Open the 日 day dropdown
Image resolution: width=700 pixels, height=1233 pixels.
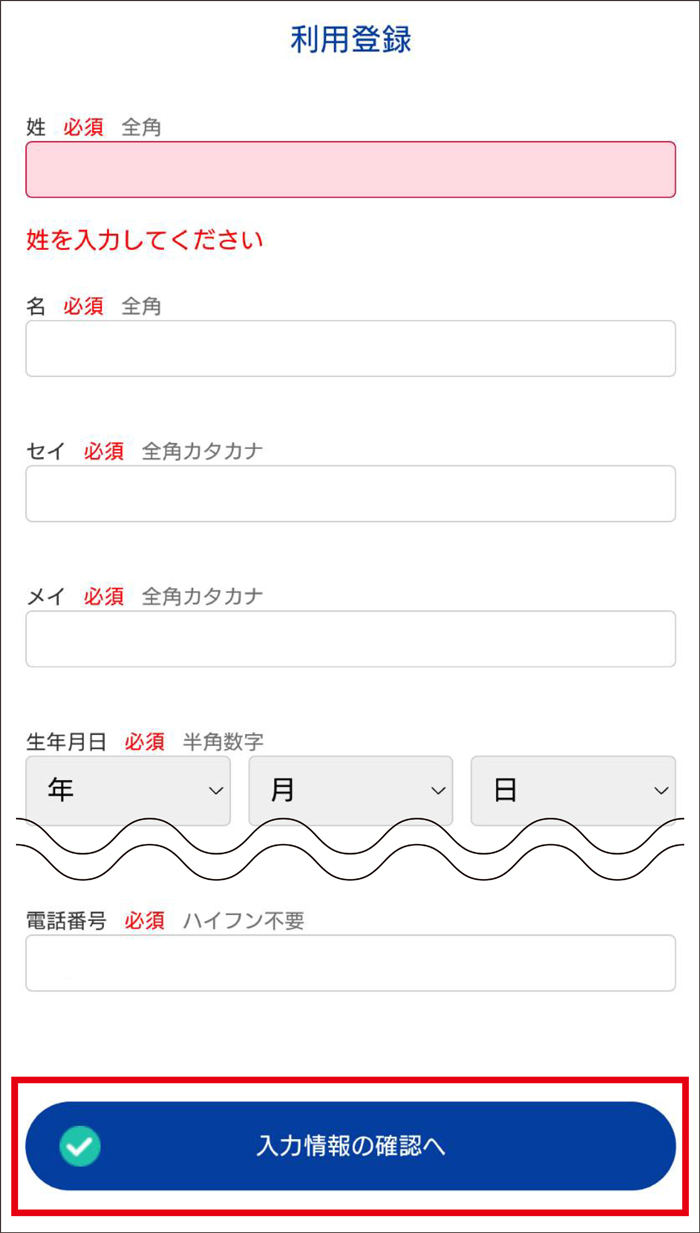coord(572,791)
